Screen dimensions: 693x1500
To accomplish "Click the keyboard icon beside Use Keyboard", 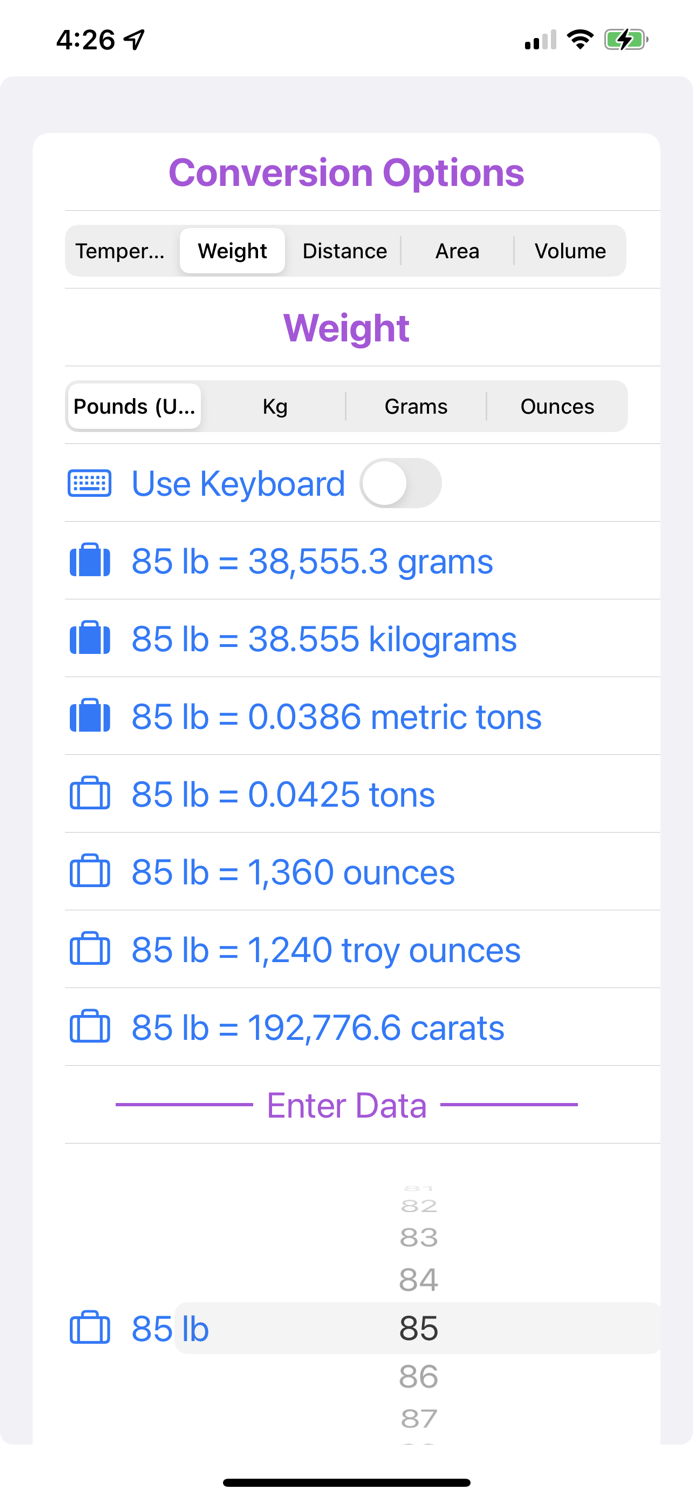I will pyautogui.click(x=89, y=483).
